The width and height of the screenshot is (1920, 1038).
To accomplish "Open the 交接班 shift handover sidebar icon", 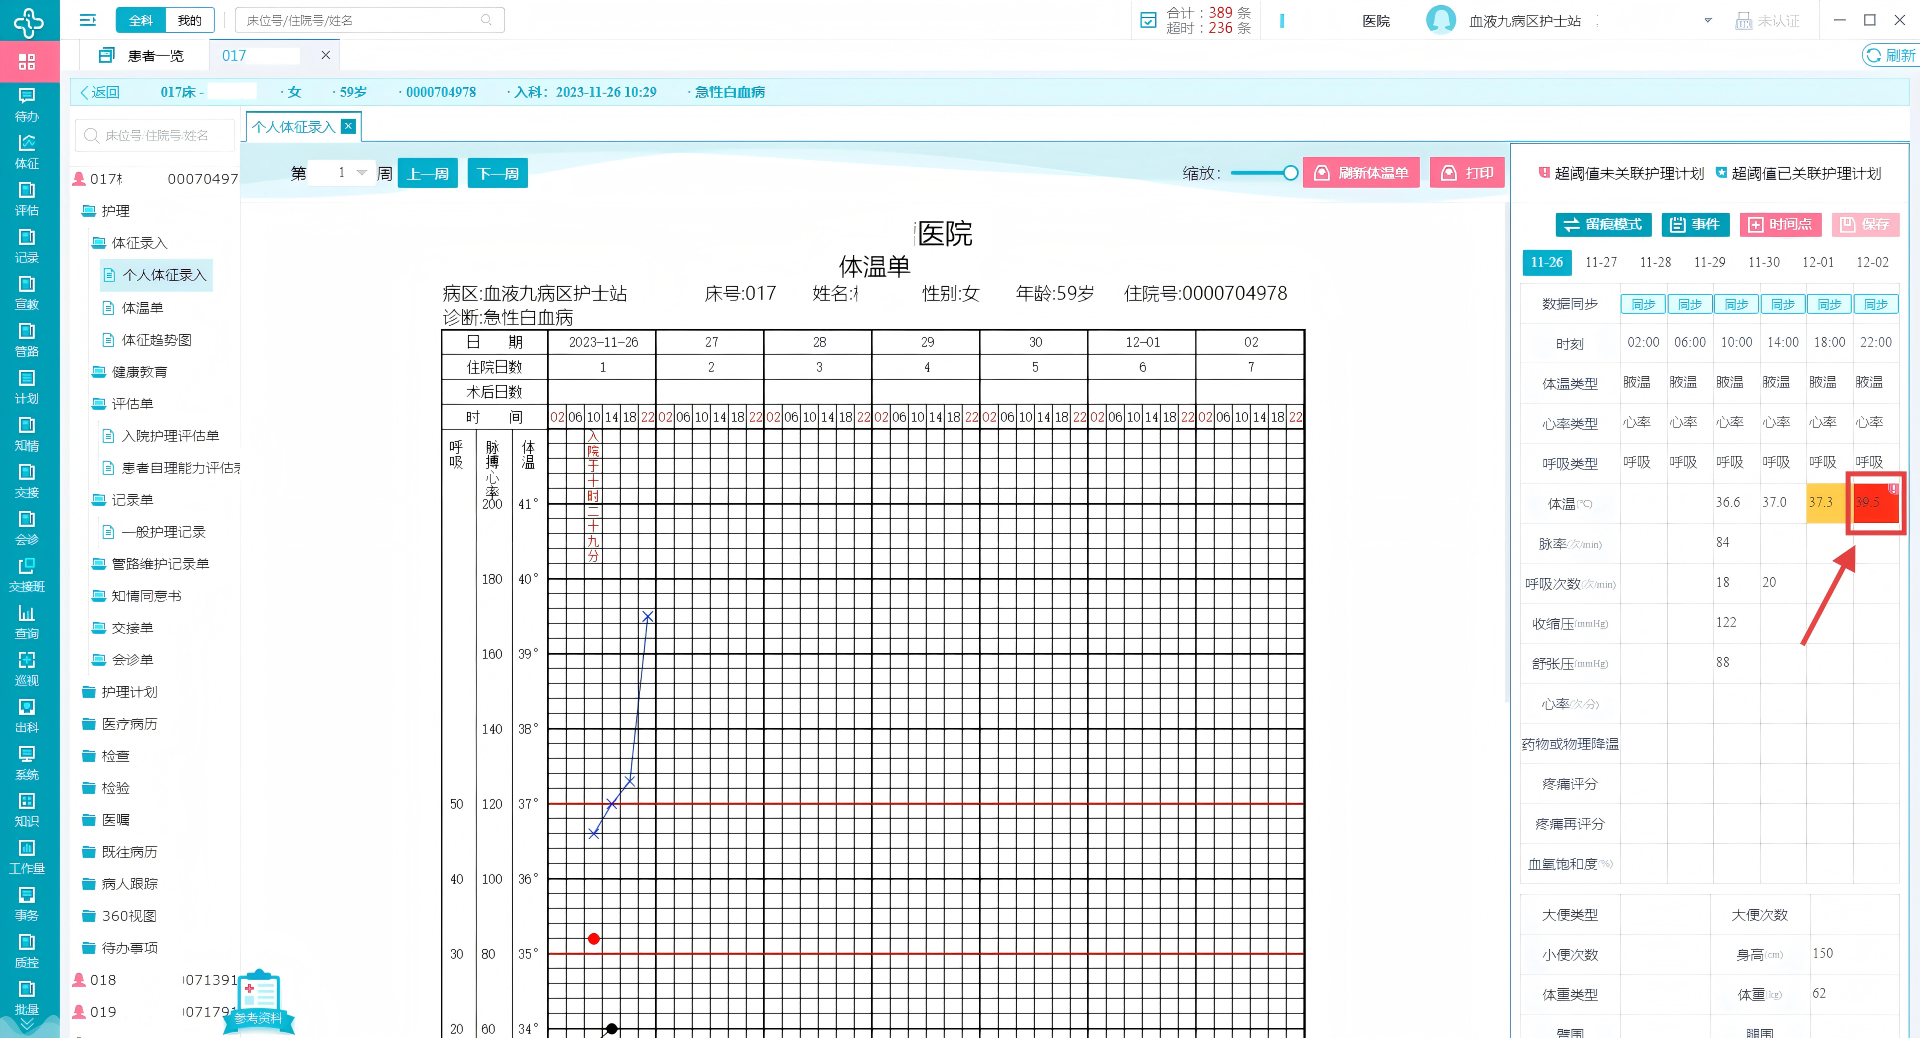I will (27, 573).
